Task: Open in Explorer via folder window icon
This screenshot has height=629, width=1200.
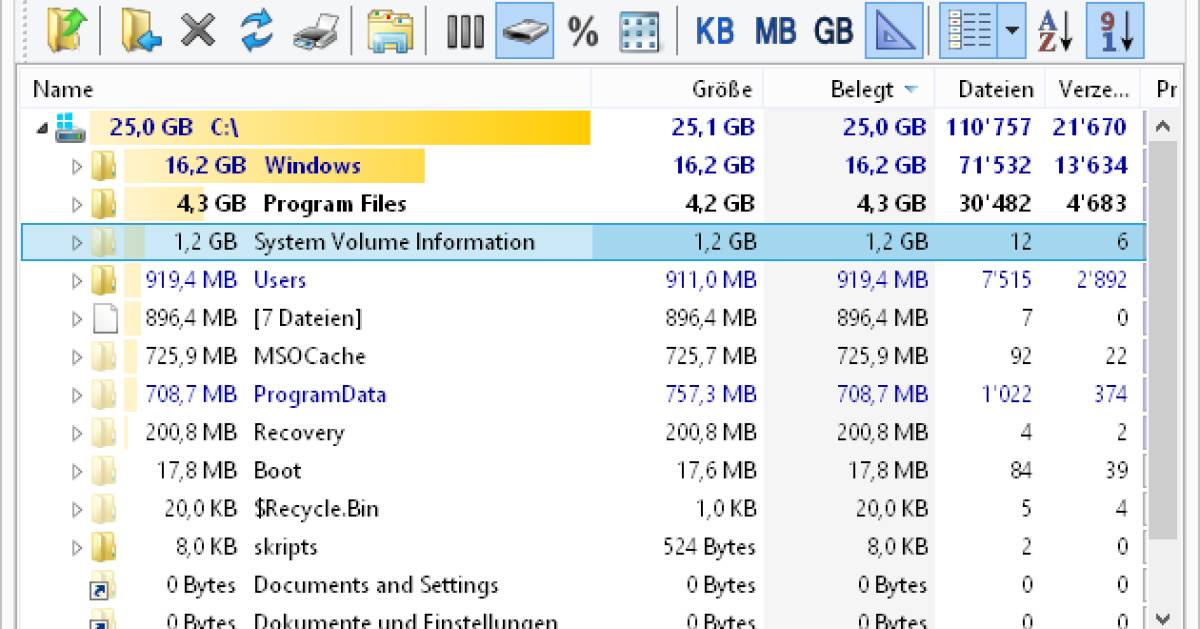Action: [390, 32]
